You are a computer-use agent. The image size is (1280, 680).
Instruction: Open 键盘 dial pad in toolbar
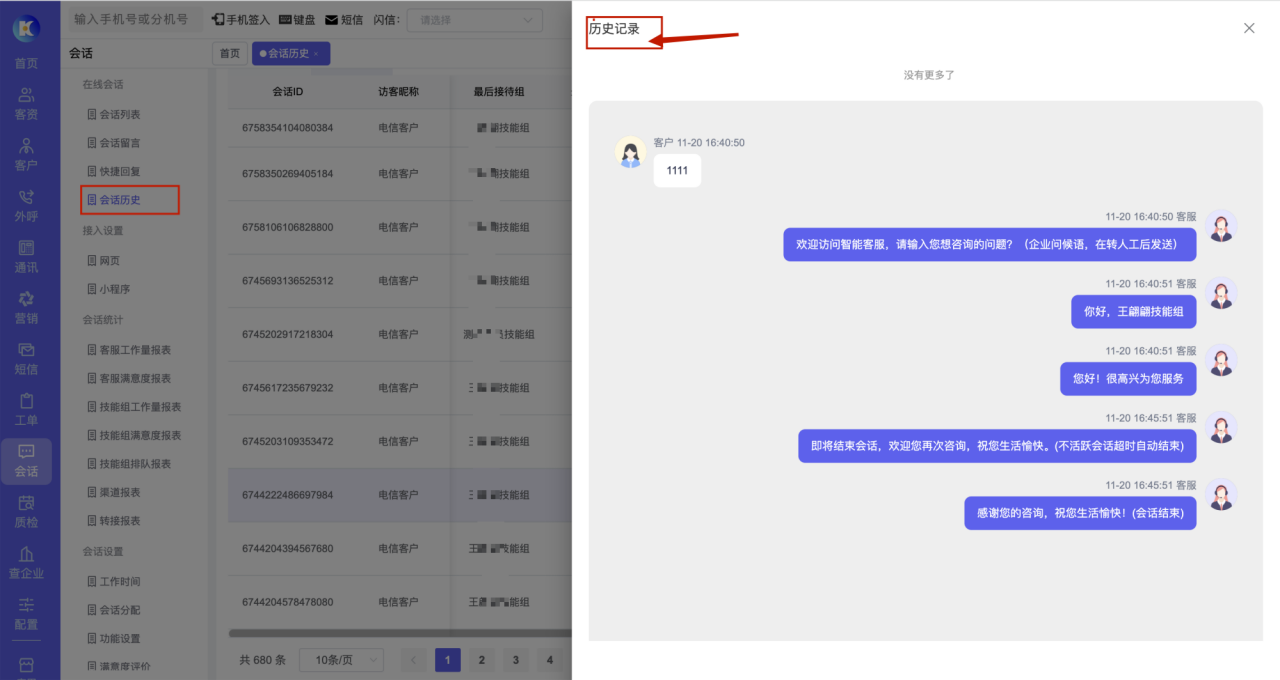297,19
